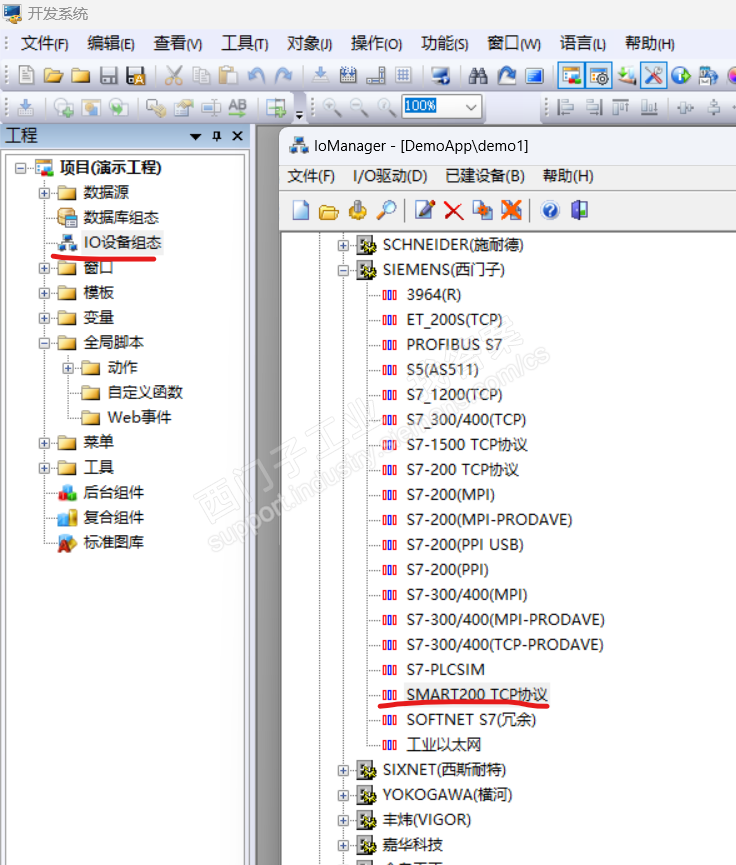Select SMART200 TCP协议 driver
This screenshot has height=865, width=736.
(477, 694)
